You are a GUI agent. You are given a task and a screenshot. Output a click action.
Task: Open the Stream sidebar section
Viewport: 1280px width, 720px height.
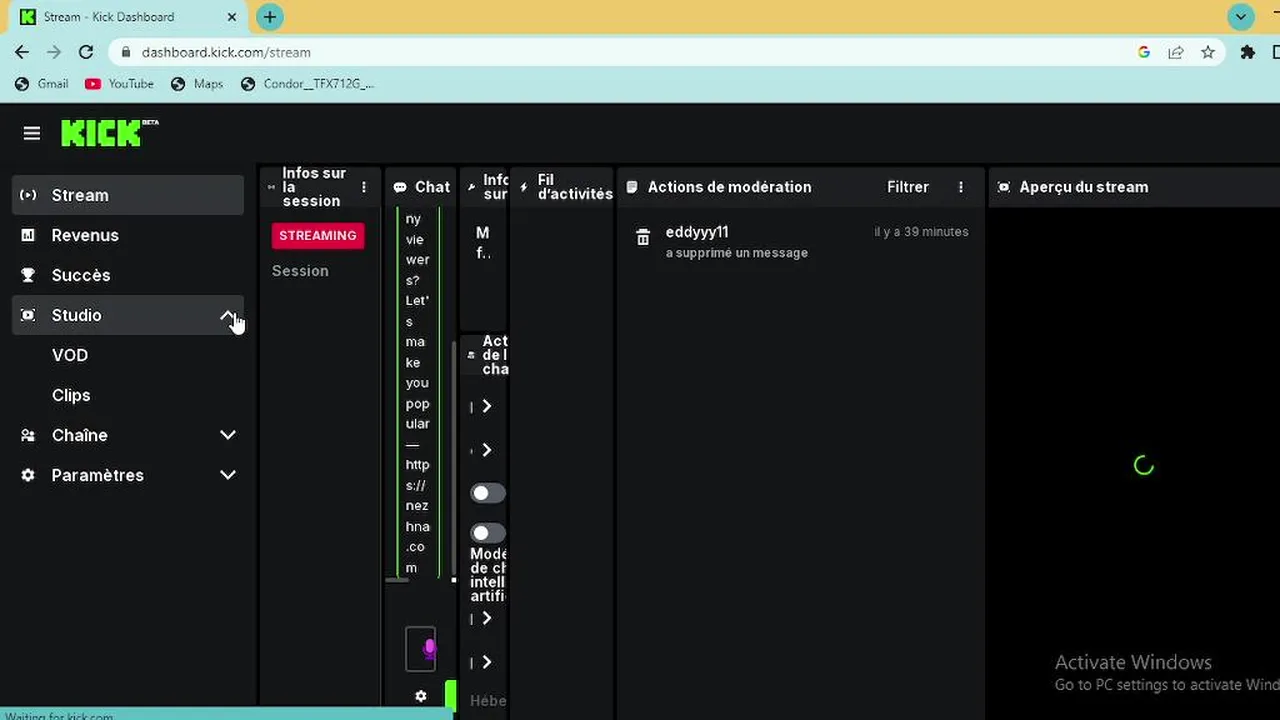[128, 195]
